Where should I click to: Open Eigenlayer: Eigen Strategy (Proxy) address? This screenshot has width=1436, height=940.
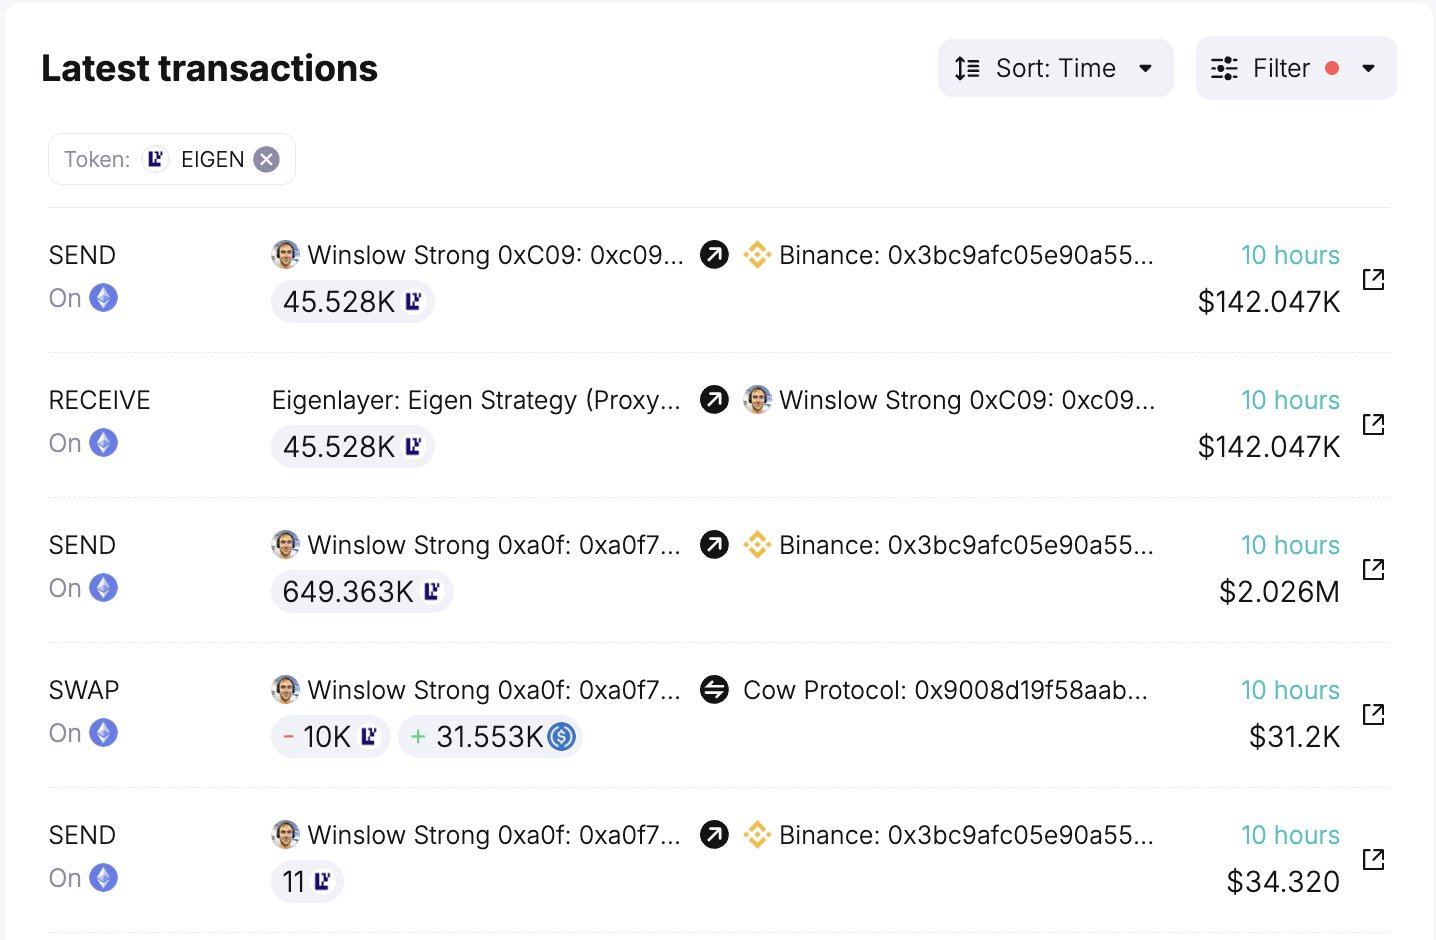pos(476,400)
